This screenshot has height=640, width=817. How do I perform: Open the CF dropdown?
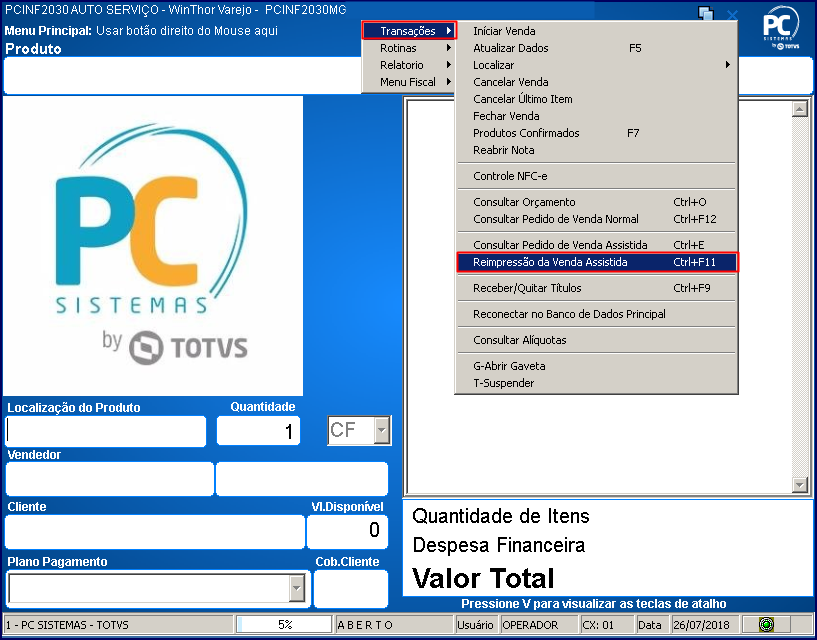(382, 430)
